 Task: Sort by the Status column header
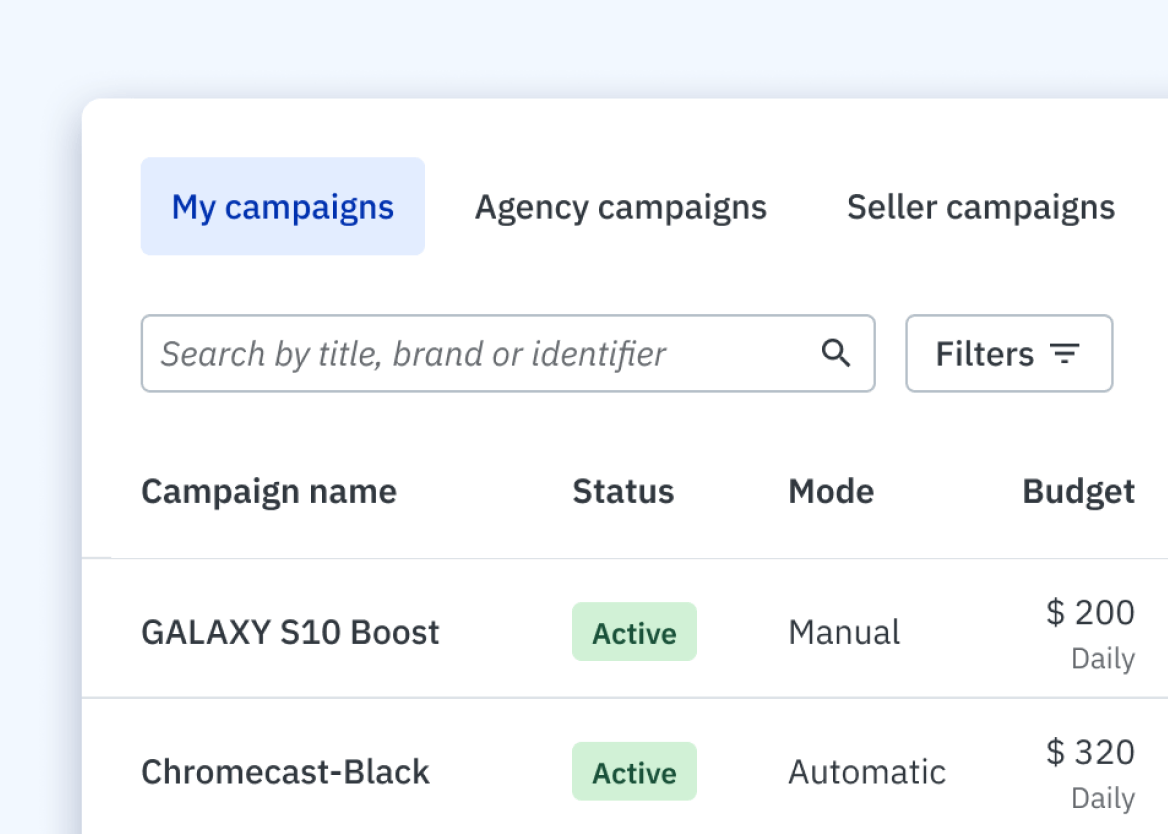tap(622, 491)
